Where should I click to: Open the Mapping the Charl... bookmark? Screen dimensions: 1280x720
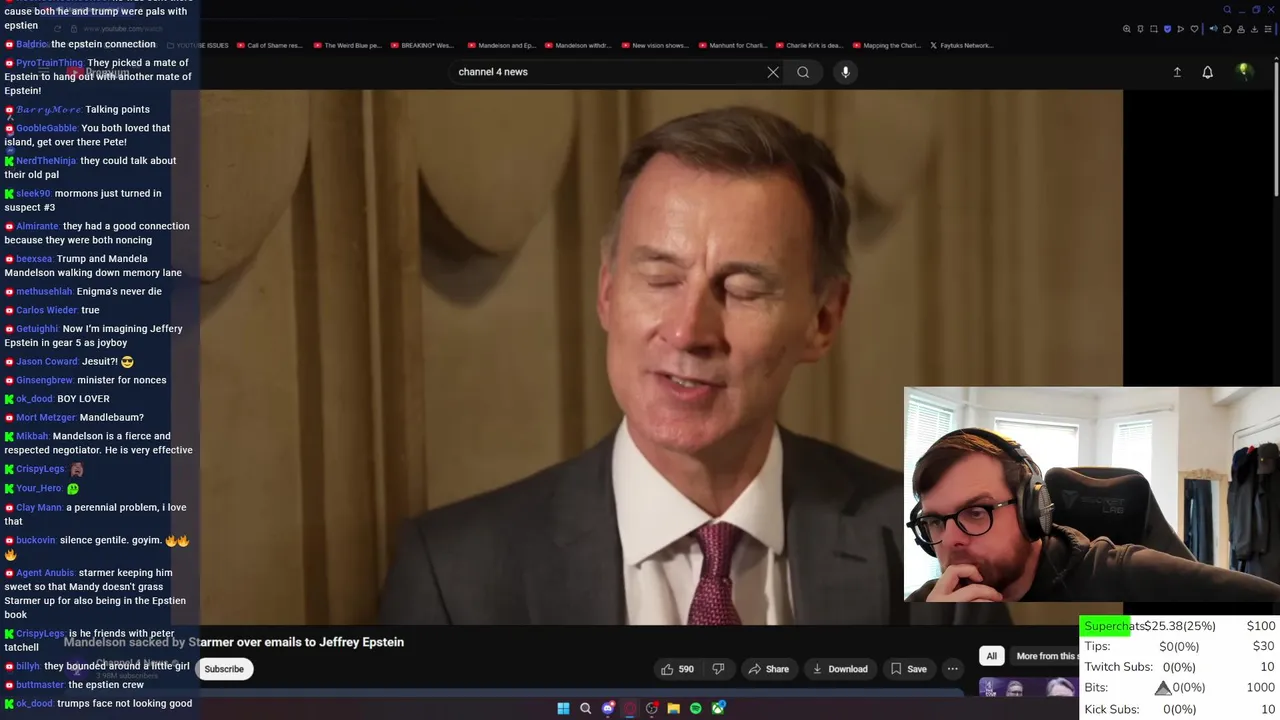[x=886, y=45]
